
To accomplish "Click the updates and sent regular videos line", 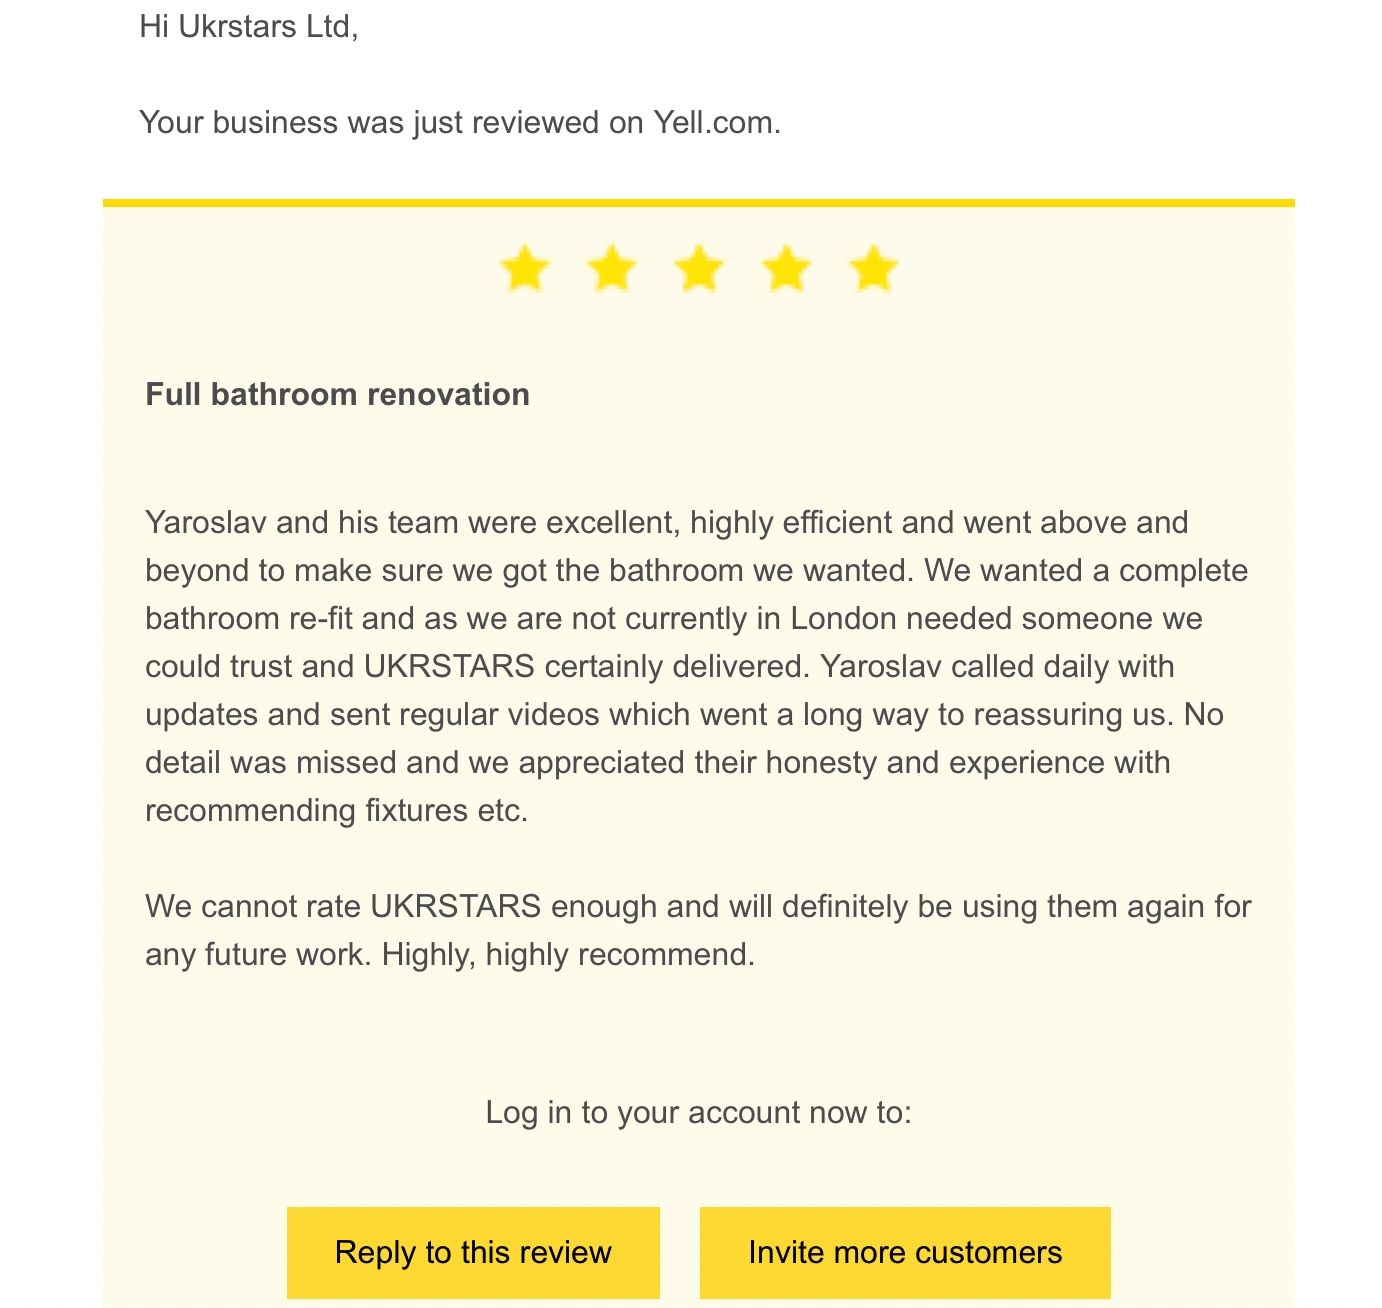I will [684, 714].
